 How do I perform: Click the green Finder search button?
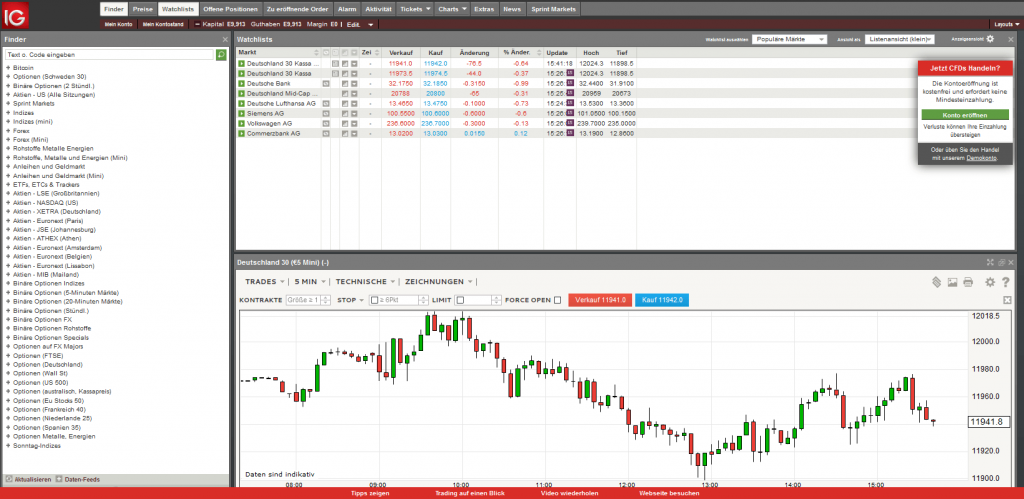221,55
